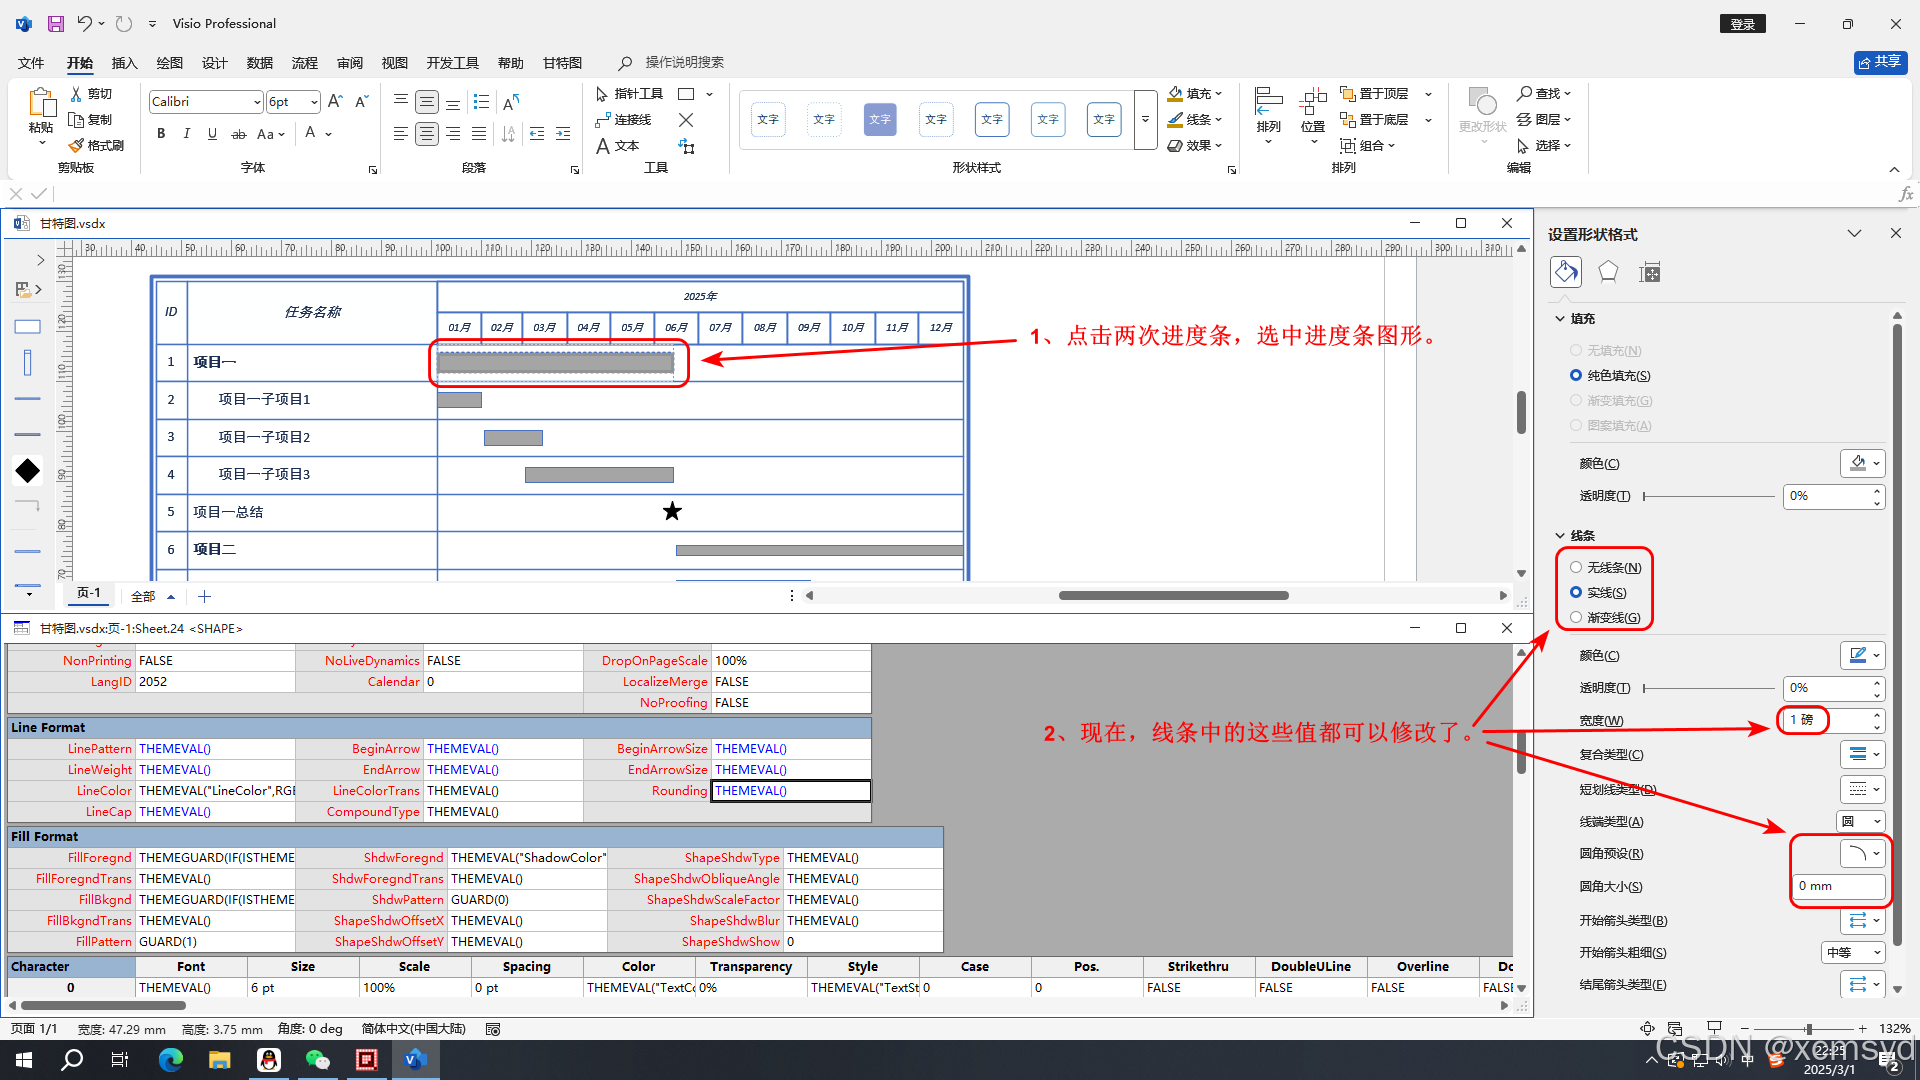Open the Insert ribbon tab
This screenshot has width=1920, height=1080.
click(x=124, y=63)
